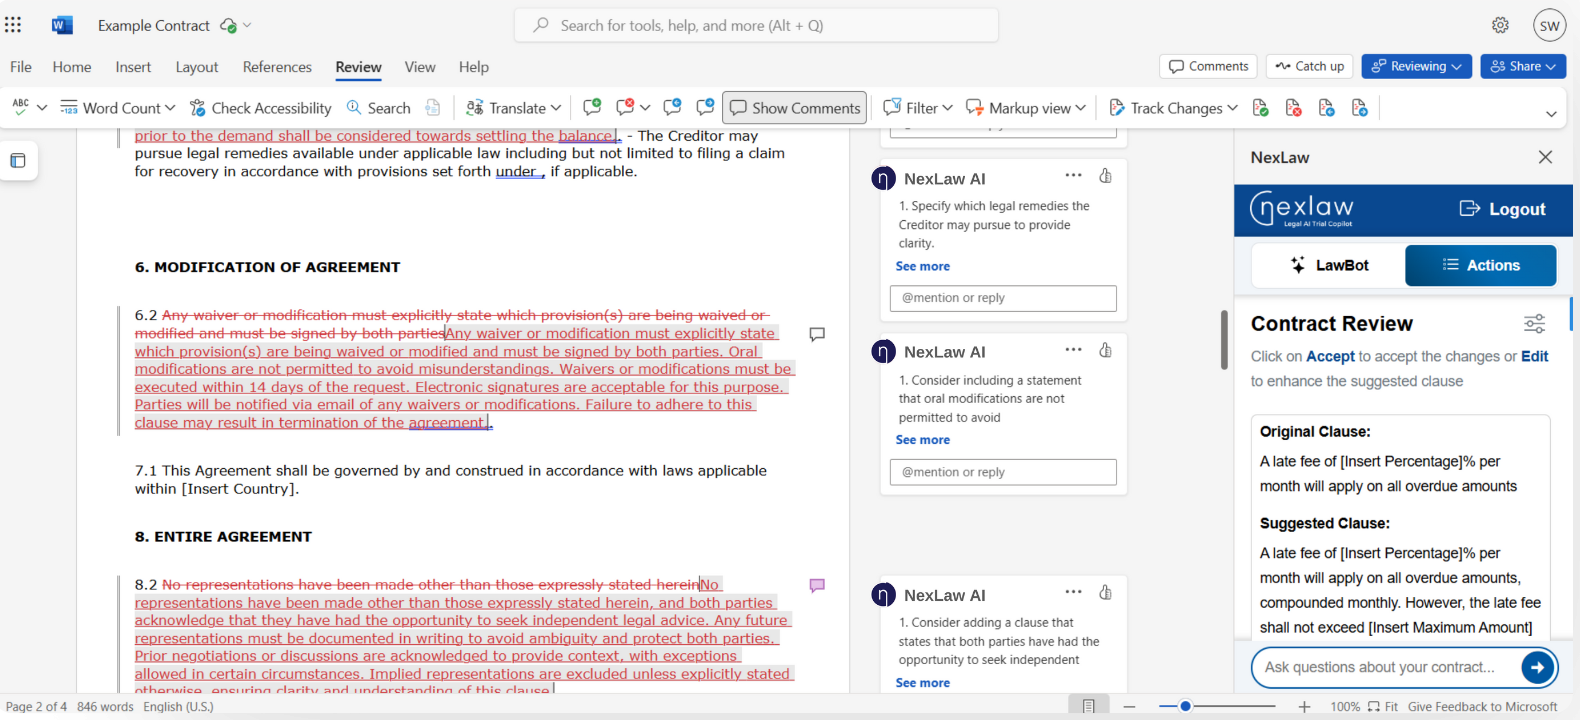Switch to the View tab
This screenshot has height=720, width=1580.
420,67
